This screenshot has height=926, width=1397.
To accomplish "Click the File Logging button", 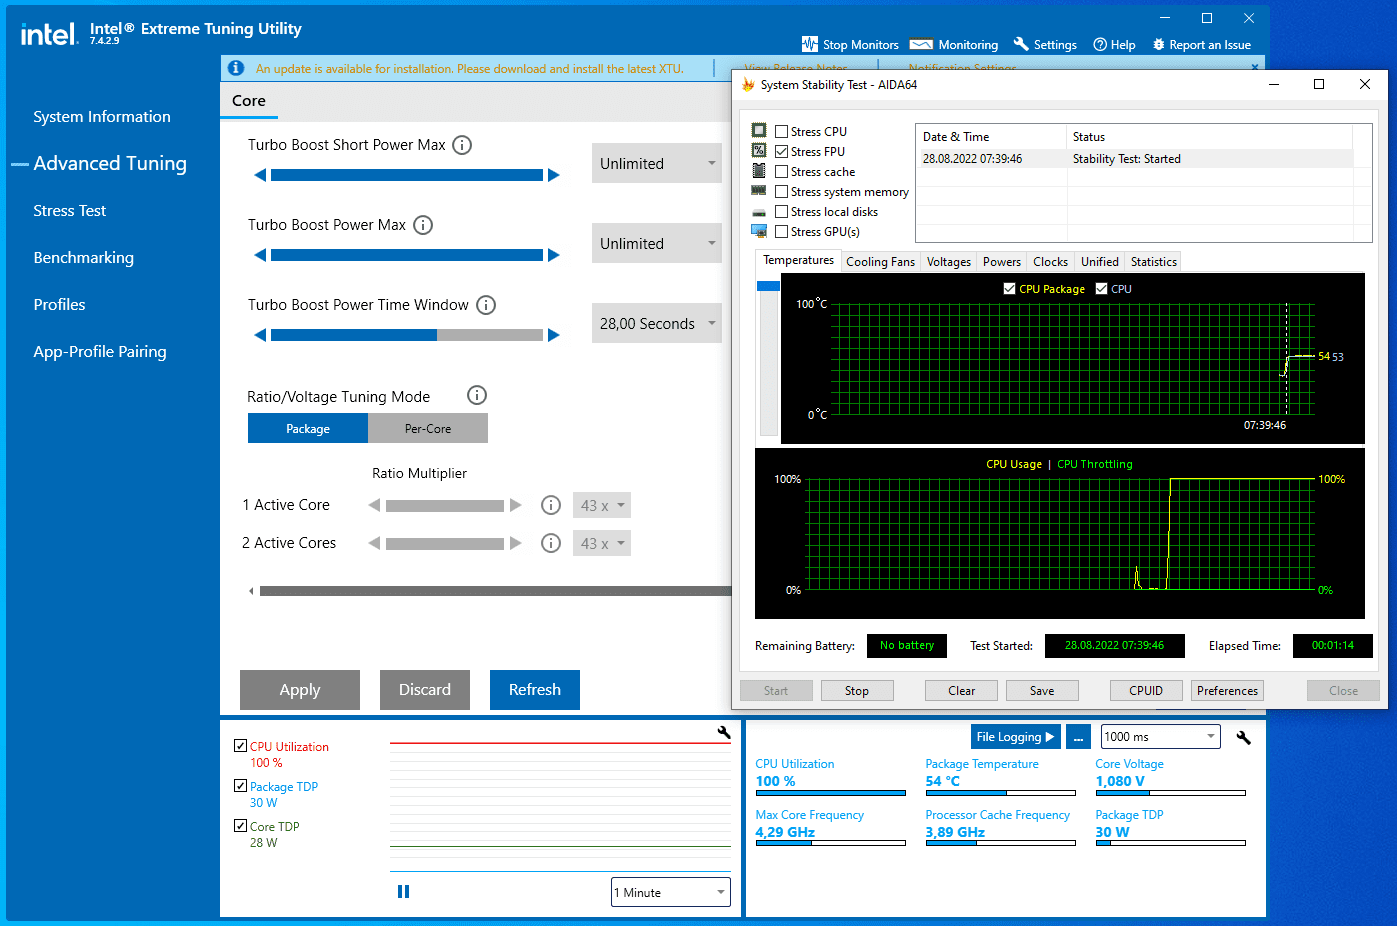I will tap(1016, 737).
